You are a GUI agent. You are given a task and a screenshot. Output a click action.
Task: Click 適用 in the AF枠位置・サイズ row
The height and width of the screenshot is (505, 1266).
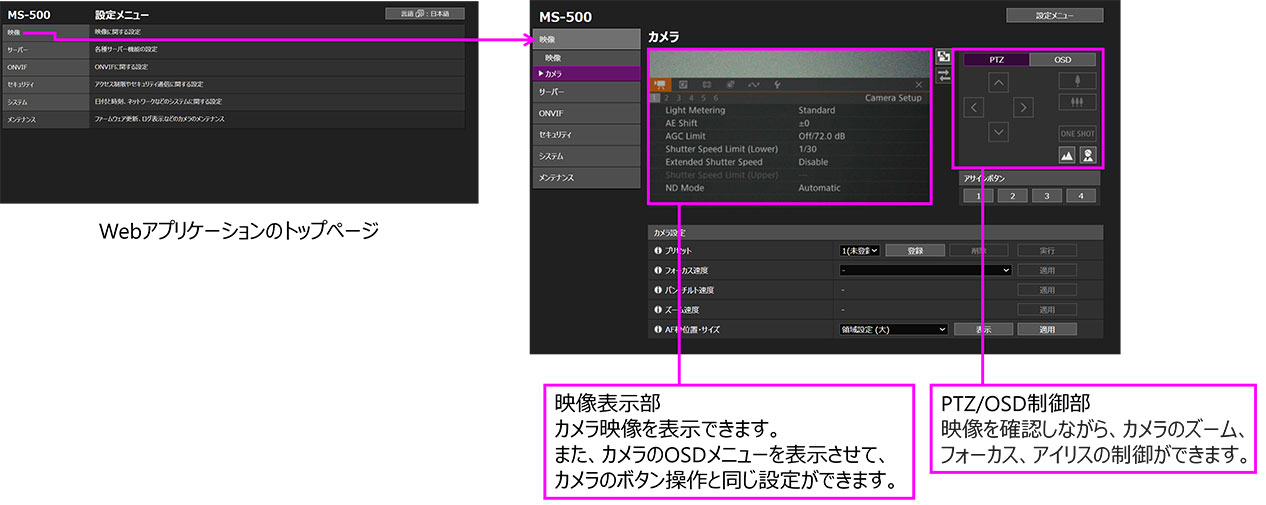point(1047,328)
